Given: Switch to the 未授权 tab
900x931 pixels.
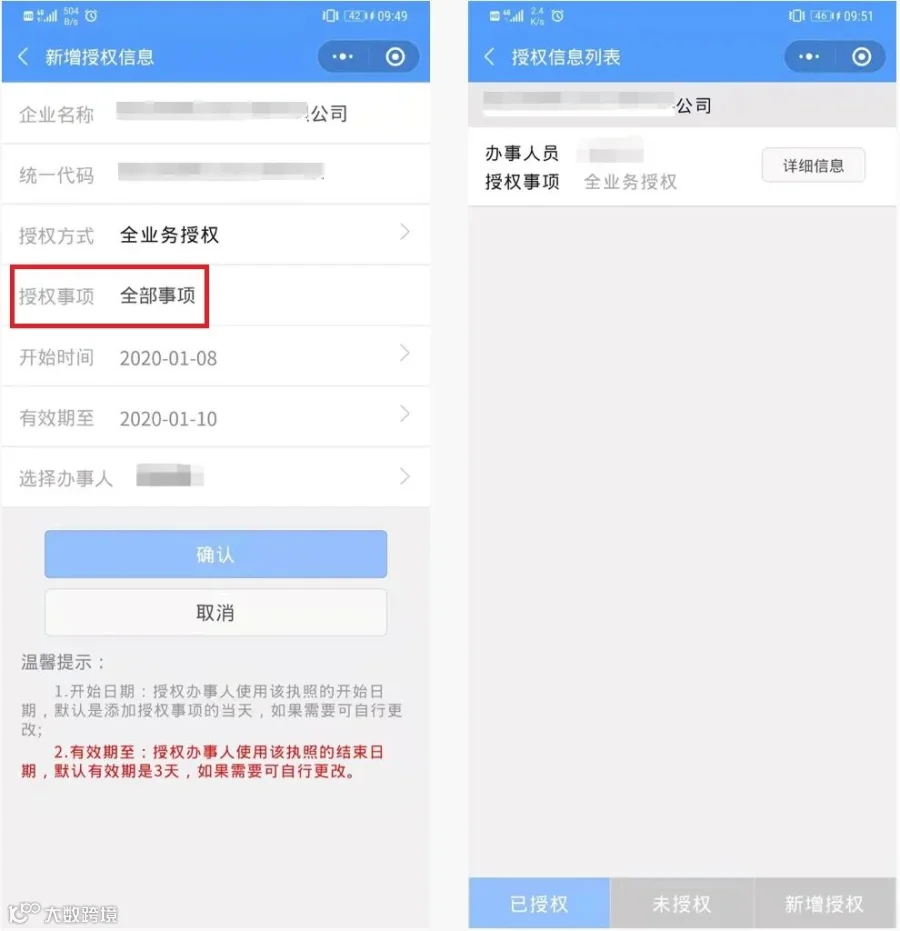Looking at the screenshot, I should [682, 903].
